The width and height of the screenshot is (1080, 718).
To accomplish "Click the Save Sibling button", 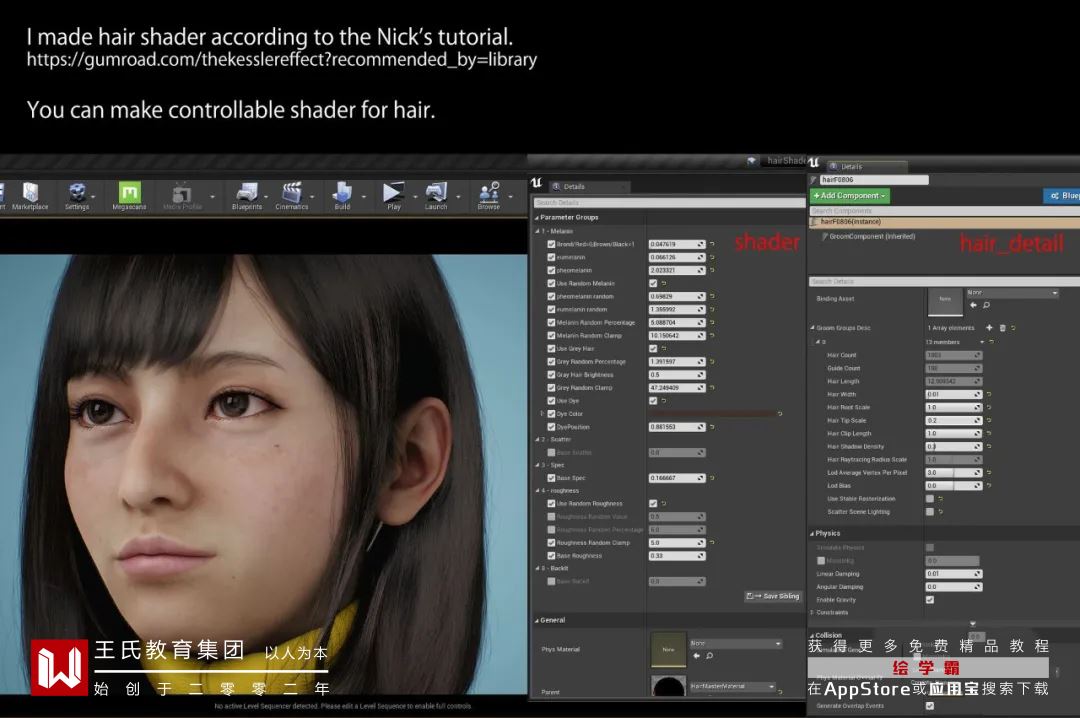I will [x=773, y=596].
